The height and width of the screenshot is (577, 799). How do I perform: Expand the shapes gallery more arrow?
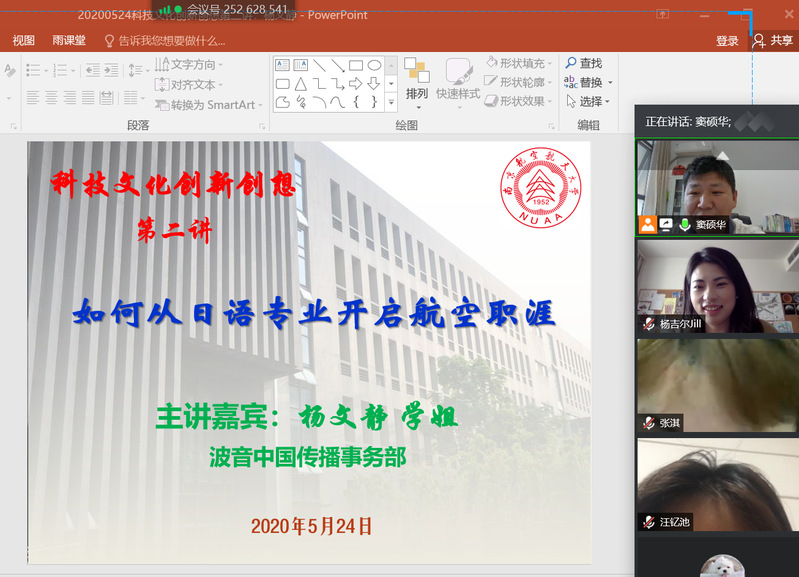point(391,103)
